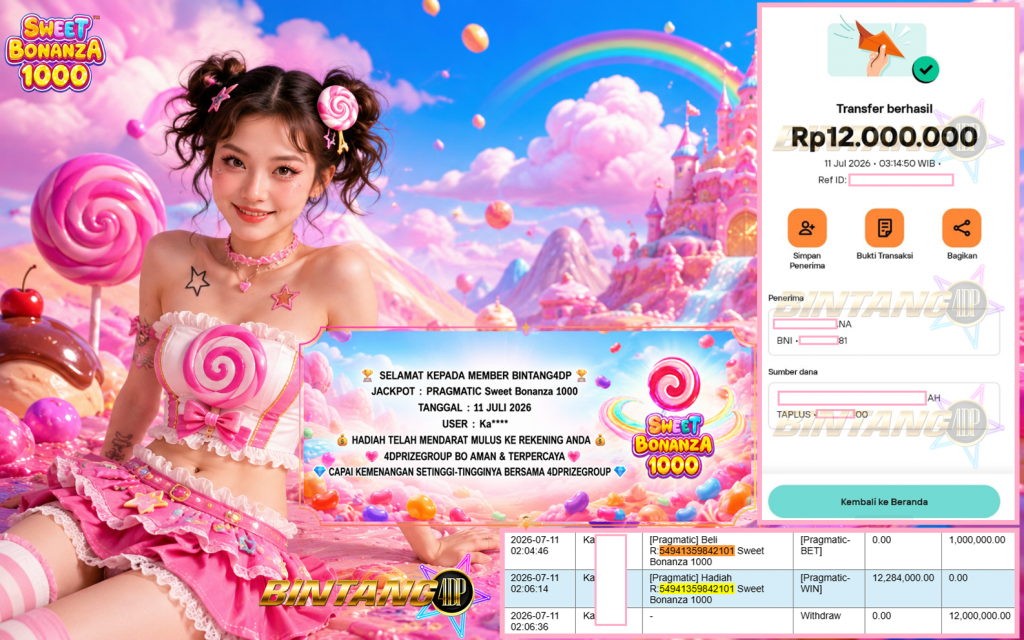Screen dimensions: 1024x640
Task: Click the BNI account line
Action: (x=812, y=340)
